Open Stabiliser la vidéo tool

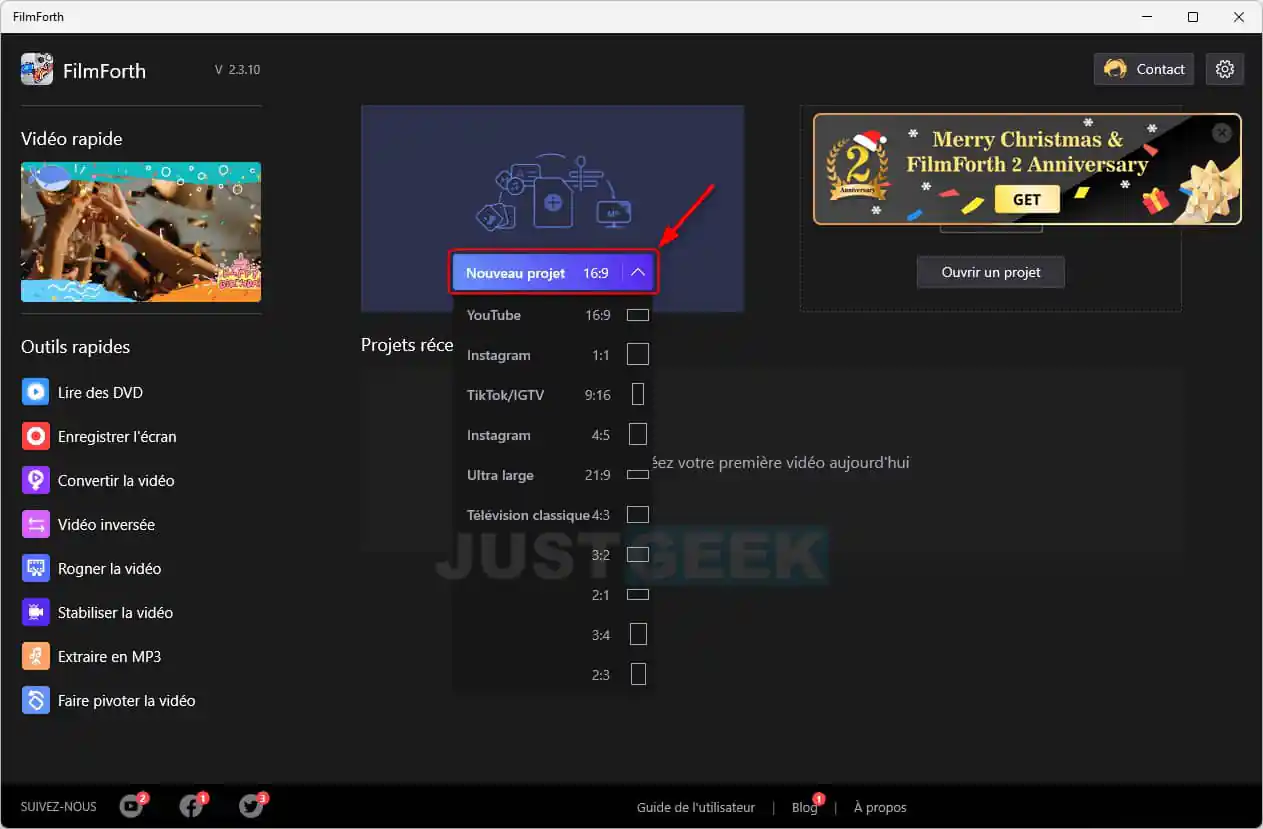pos(97,612)
